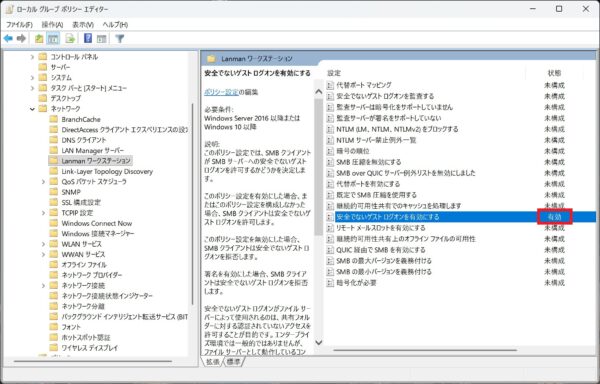This screenshot has height=384, width=600.
Task: Select Link-Layer Topology Discovery tree item
Action: click(107, 171)
